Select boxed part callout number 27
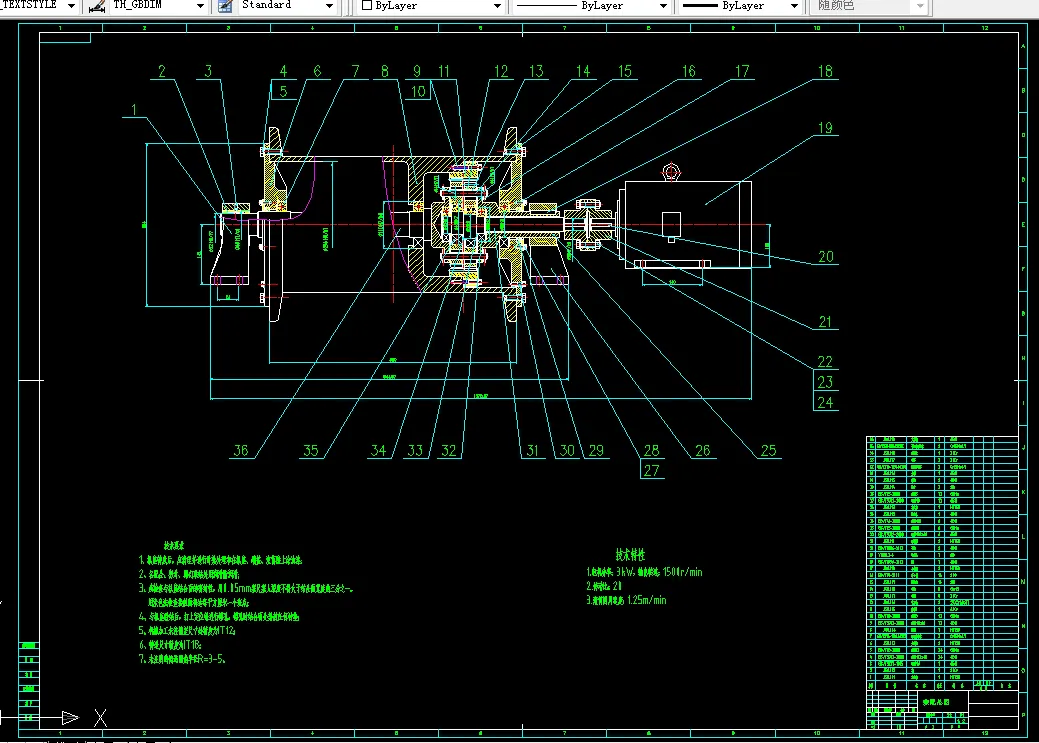 click(x=651, y=471)
